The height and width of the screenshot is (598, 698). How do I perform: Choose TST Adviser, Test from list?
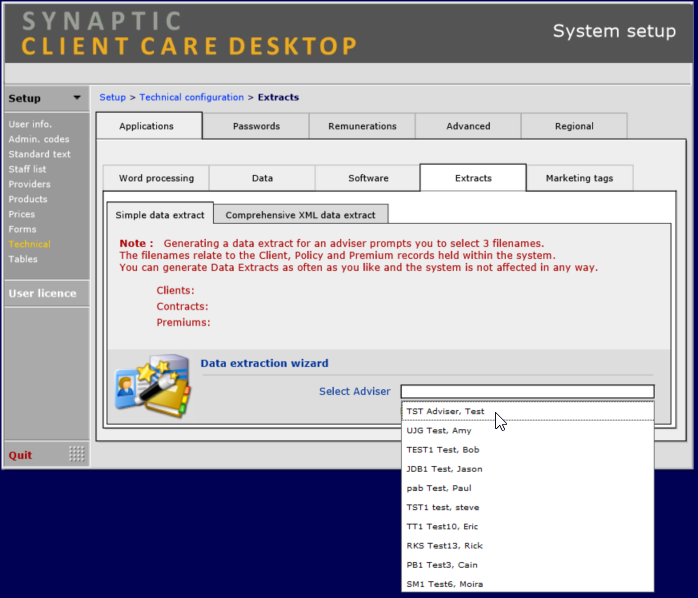pyautogui.click(x=528, y=411)
